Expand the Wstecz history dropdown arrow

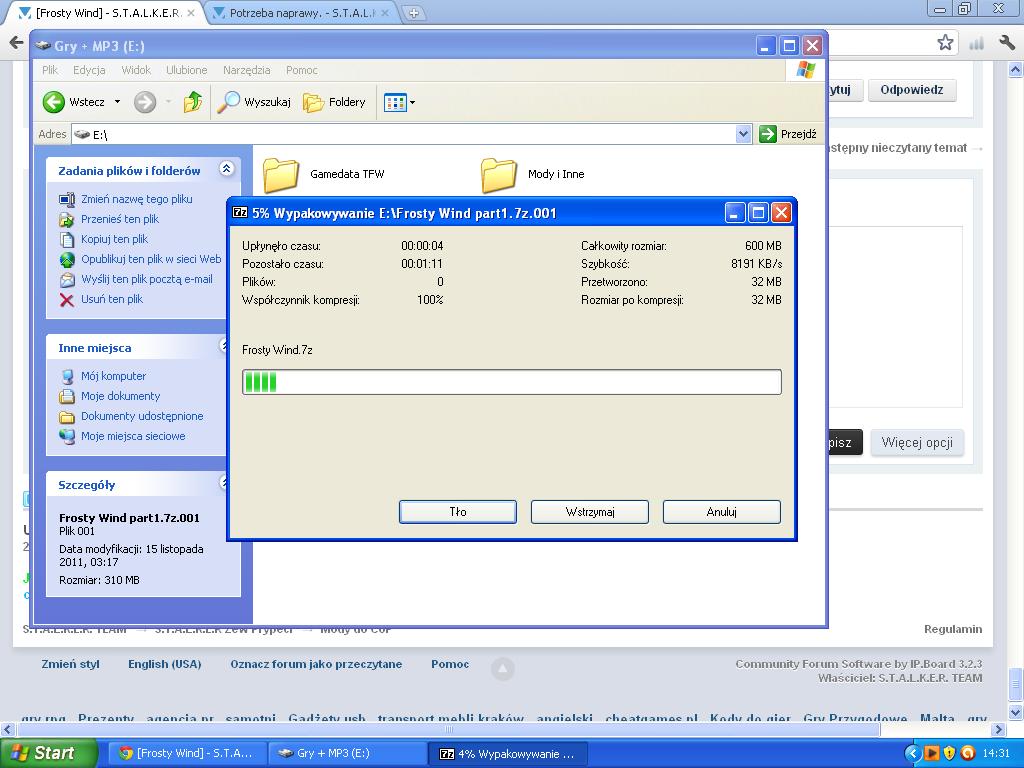point(117,102)
